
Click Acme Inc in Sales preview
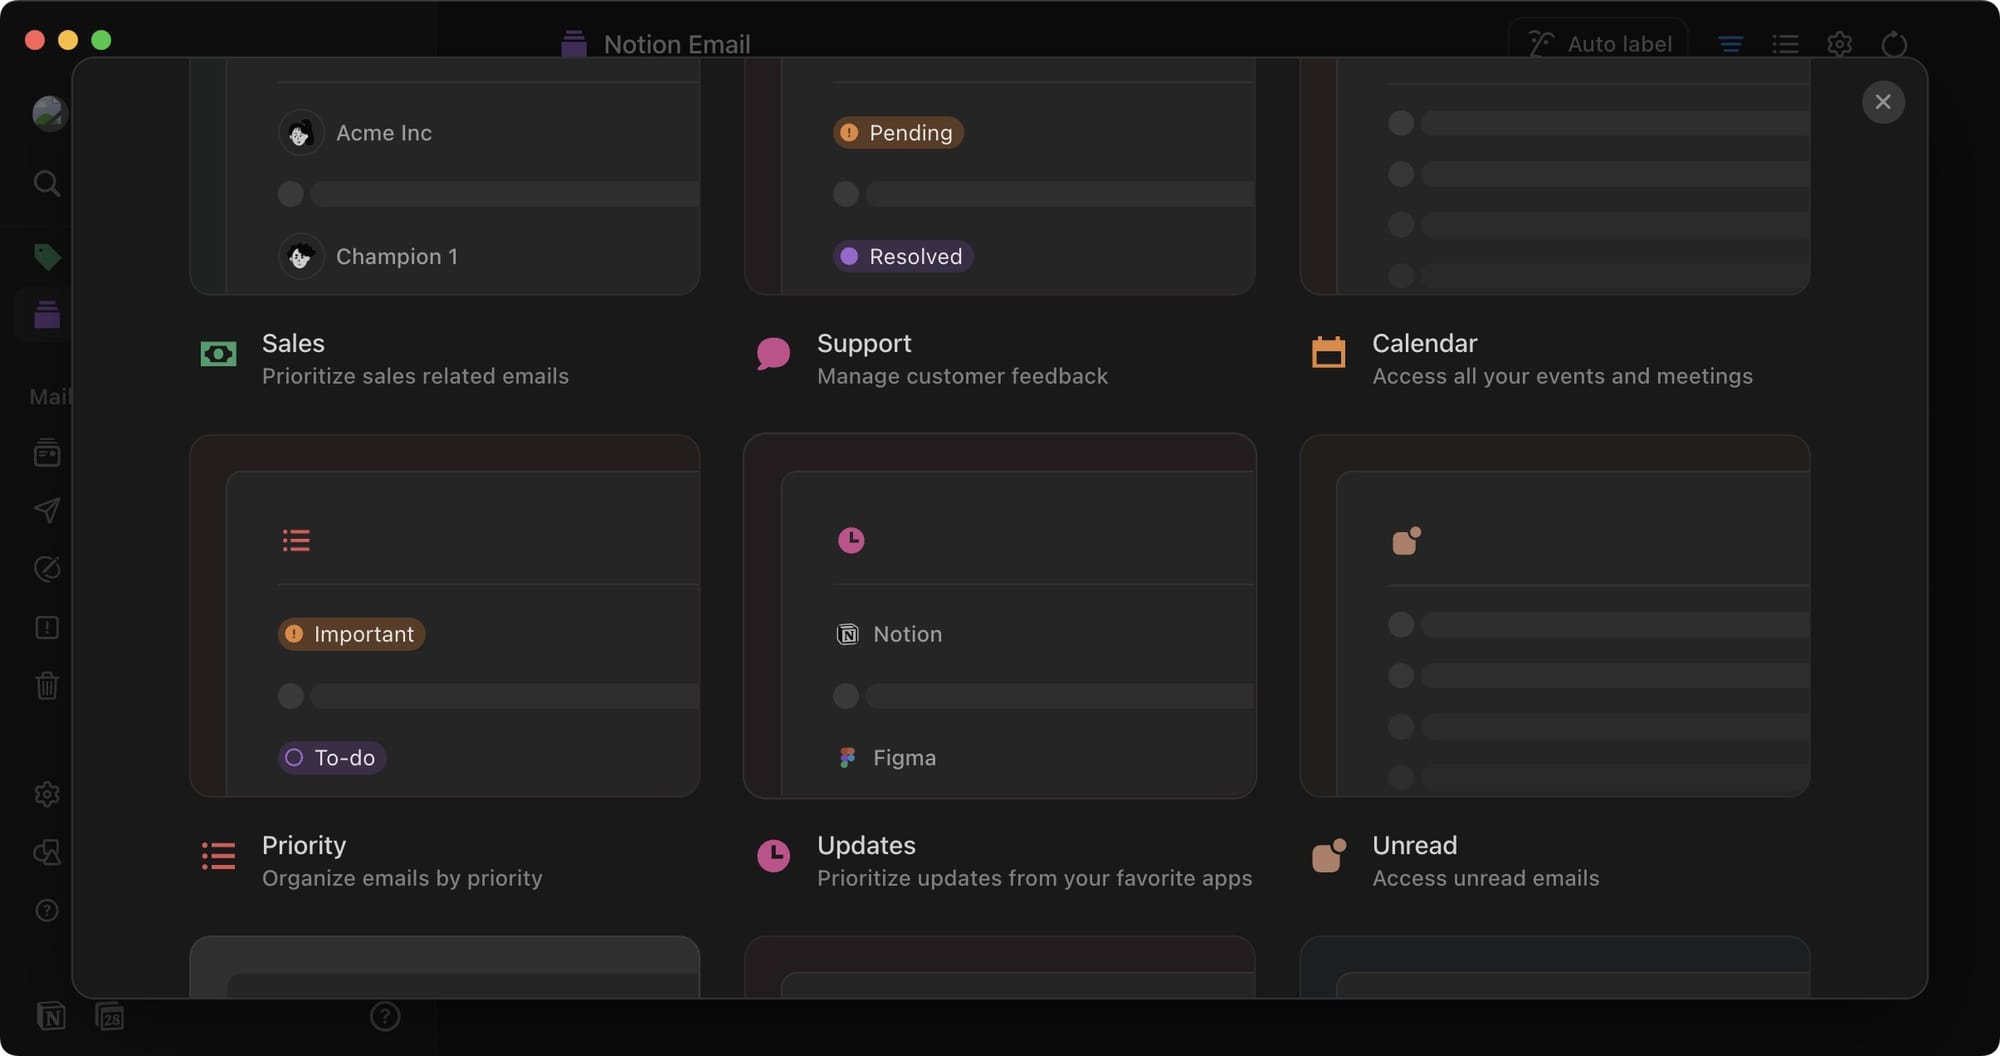click(x=356, y=133)
